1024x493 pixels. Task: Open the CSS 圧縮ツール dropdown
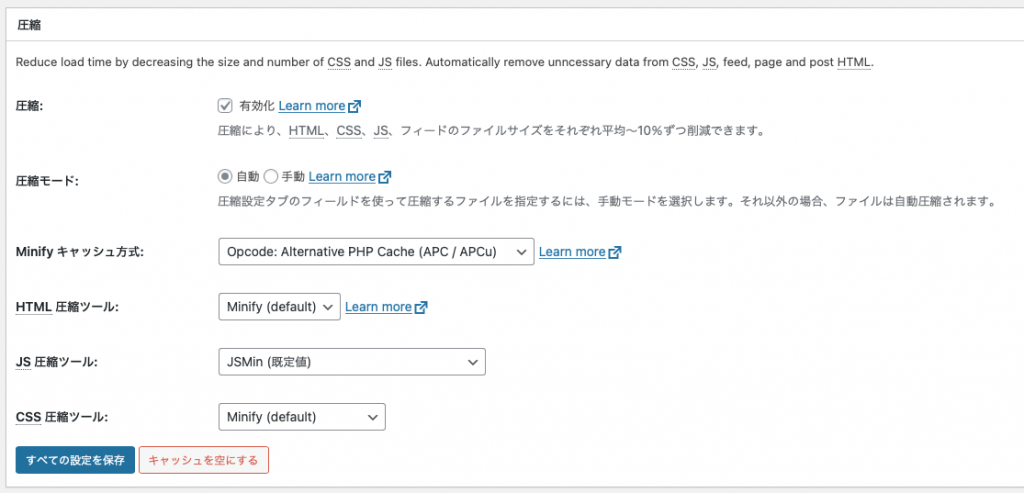point(302,417)
